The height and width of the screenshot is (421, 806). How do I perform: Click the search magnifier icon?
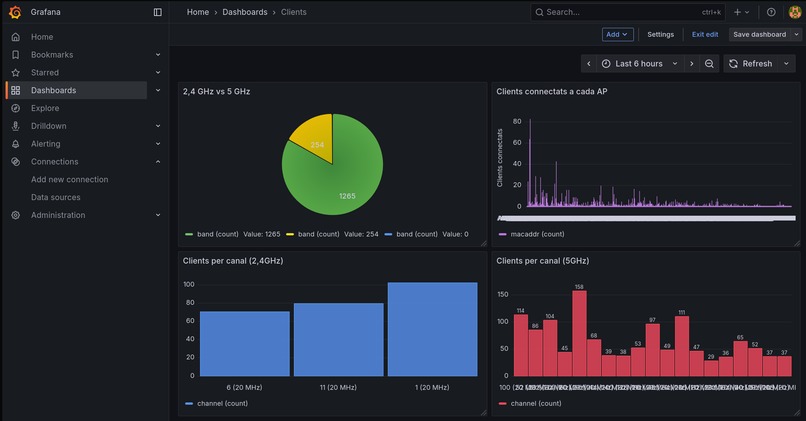tap(539, 12)
